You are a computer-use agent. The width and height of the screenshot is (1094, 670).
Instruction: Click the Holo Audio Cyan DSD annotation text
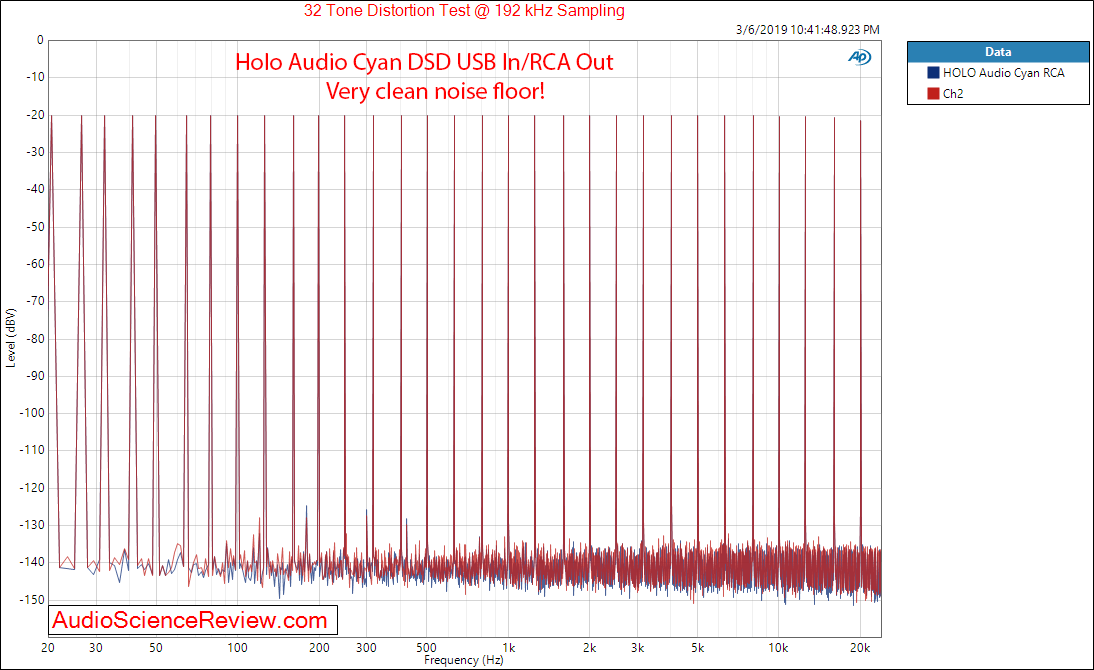click(x=424, y=62)
